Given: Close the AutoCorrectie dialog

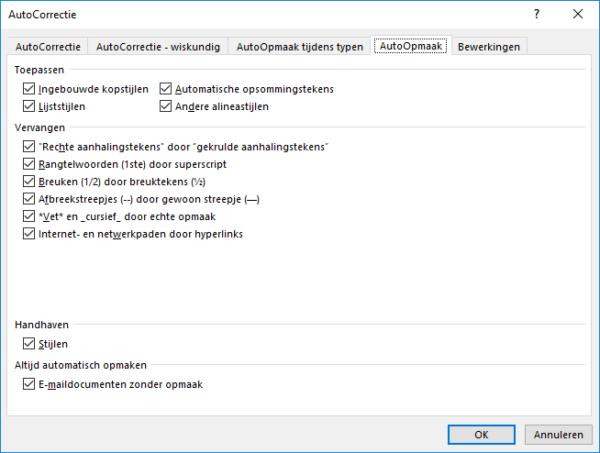Looking at the screenshot, I should [x=578, y=14].
